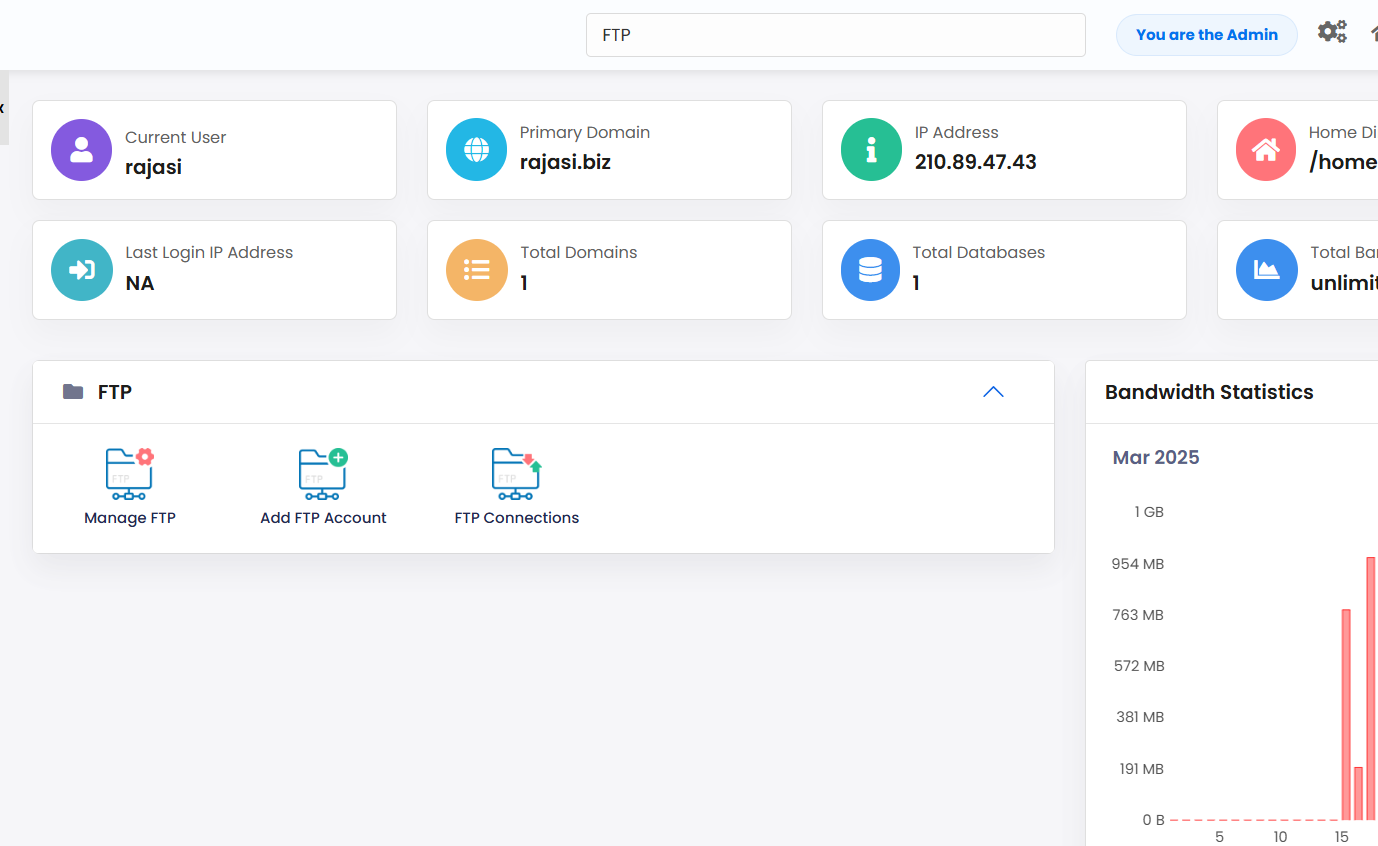Click the Total Databases icon

click(871, 270)
